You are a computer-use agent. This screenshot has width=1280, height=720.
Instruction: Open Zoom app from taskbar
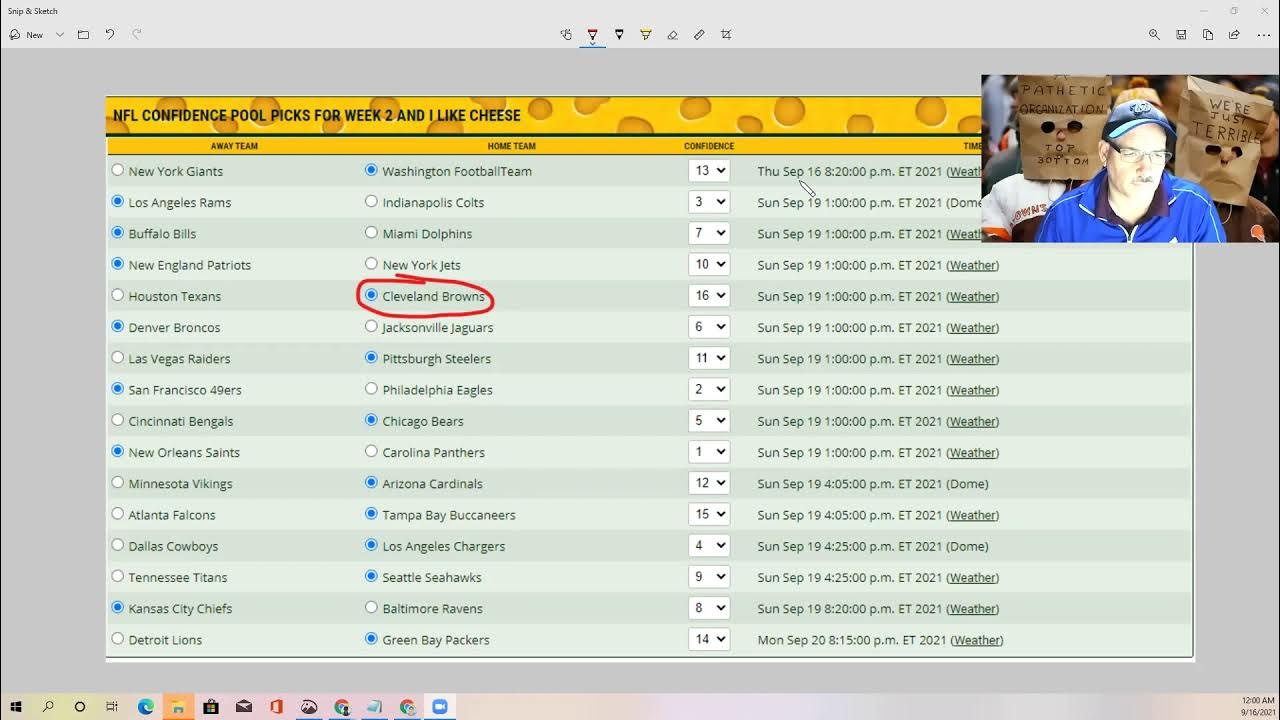pyautogui.click(x=439, y=707)
